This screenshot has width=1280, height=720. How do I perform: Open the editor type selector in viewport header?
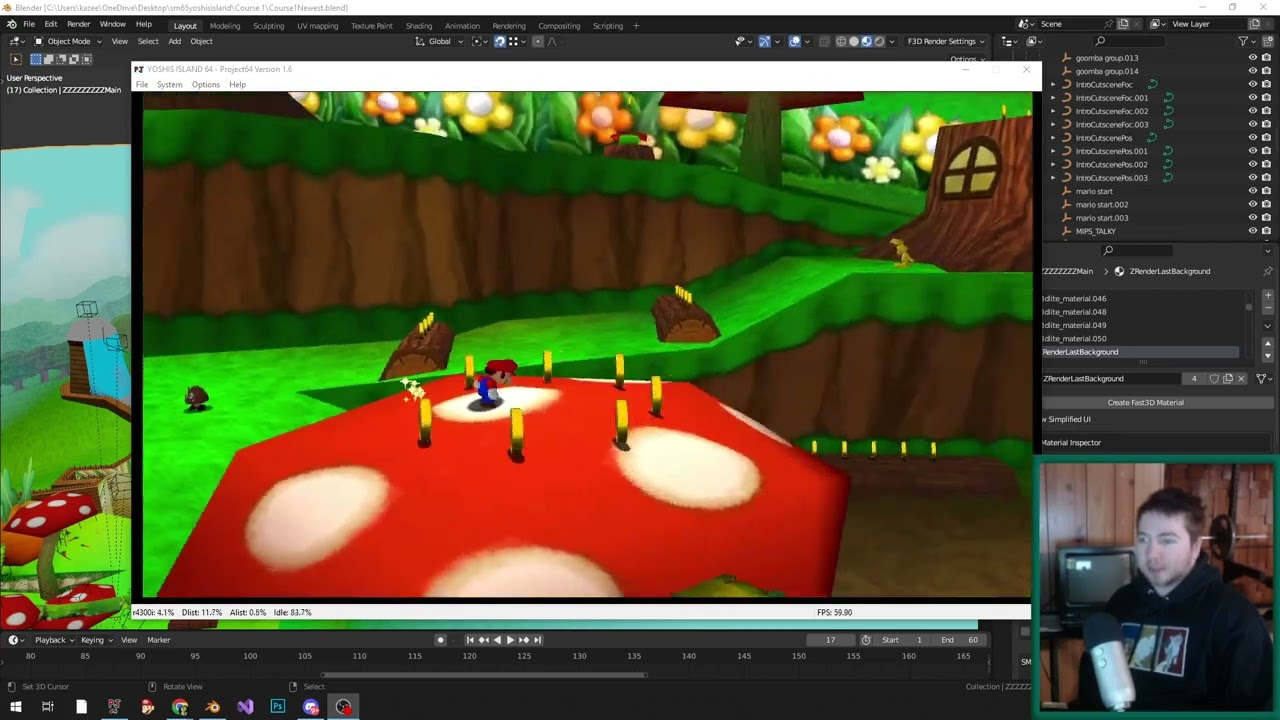pyautogui.click(x=17, y=41)
